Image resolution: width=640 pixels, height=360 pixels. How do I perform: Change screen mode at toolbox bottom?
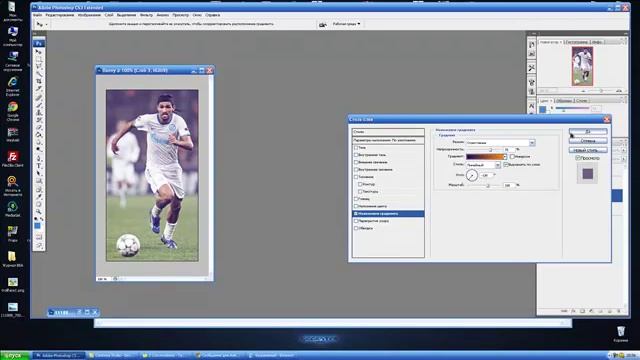[x=39, y=245]
